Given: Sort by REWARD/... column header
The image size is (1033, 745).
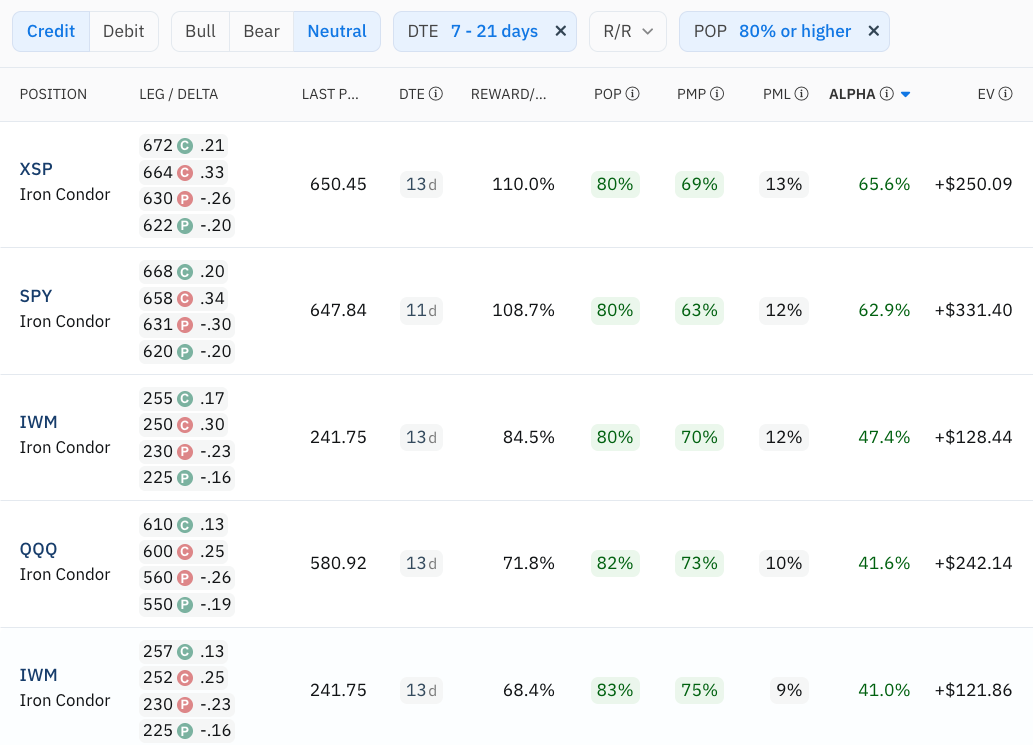Looking at the screenshot, I should click(x=509, y=94).
